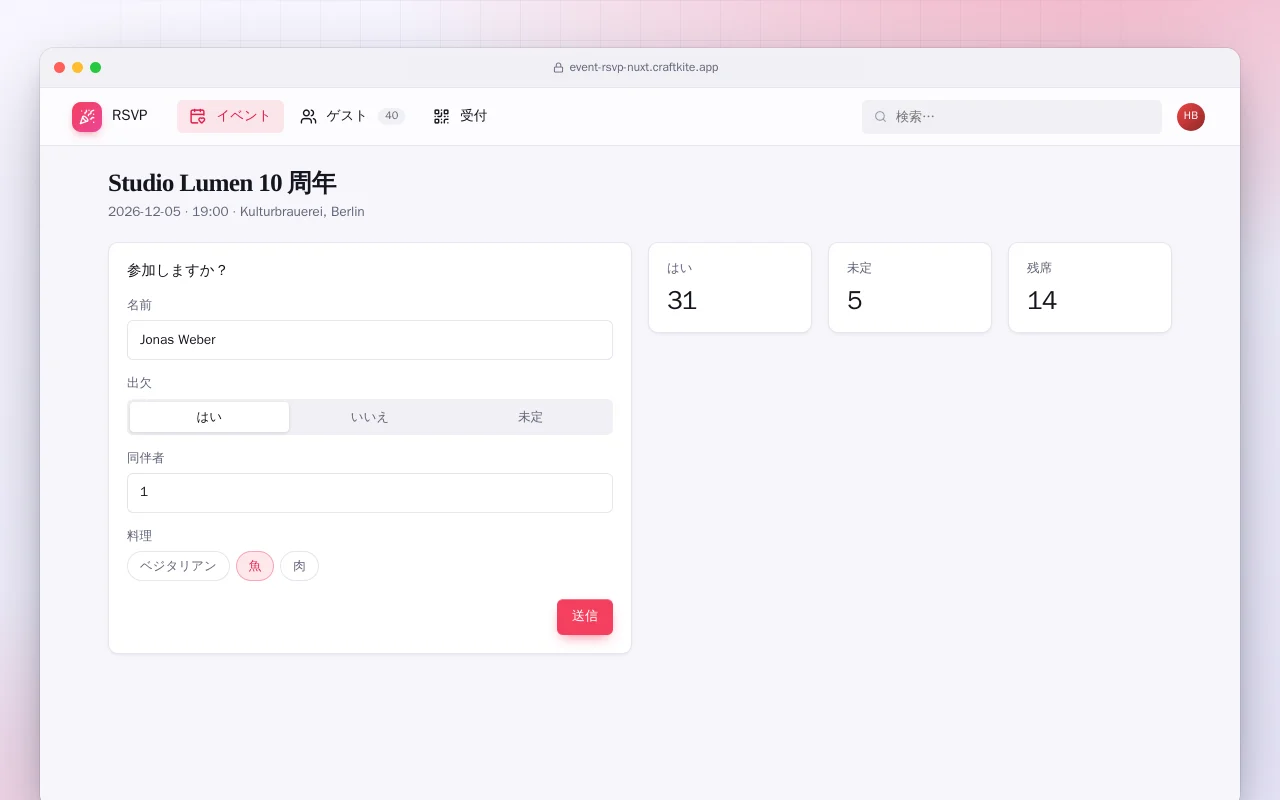The height and width of the screenshot is (800, 1280).
Task: Click the 送信 submit button
Action: pyautogui.click(x=585, y=617)
